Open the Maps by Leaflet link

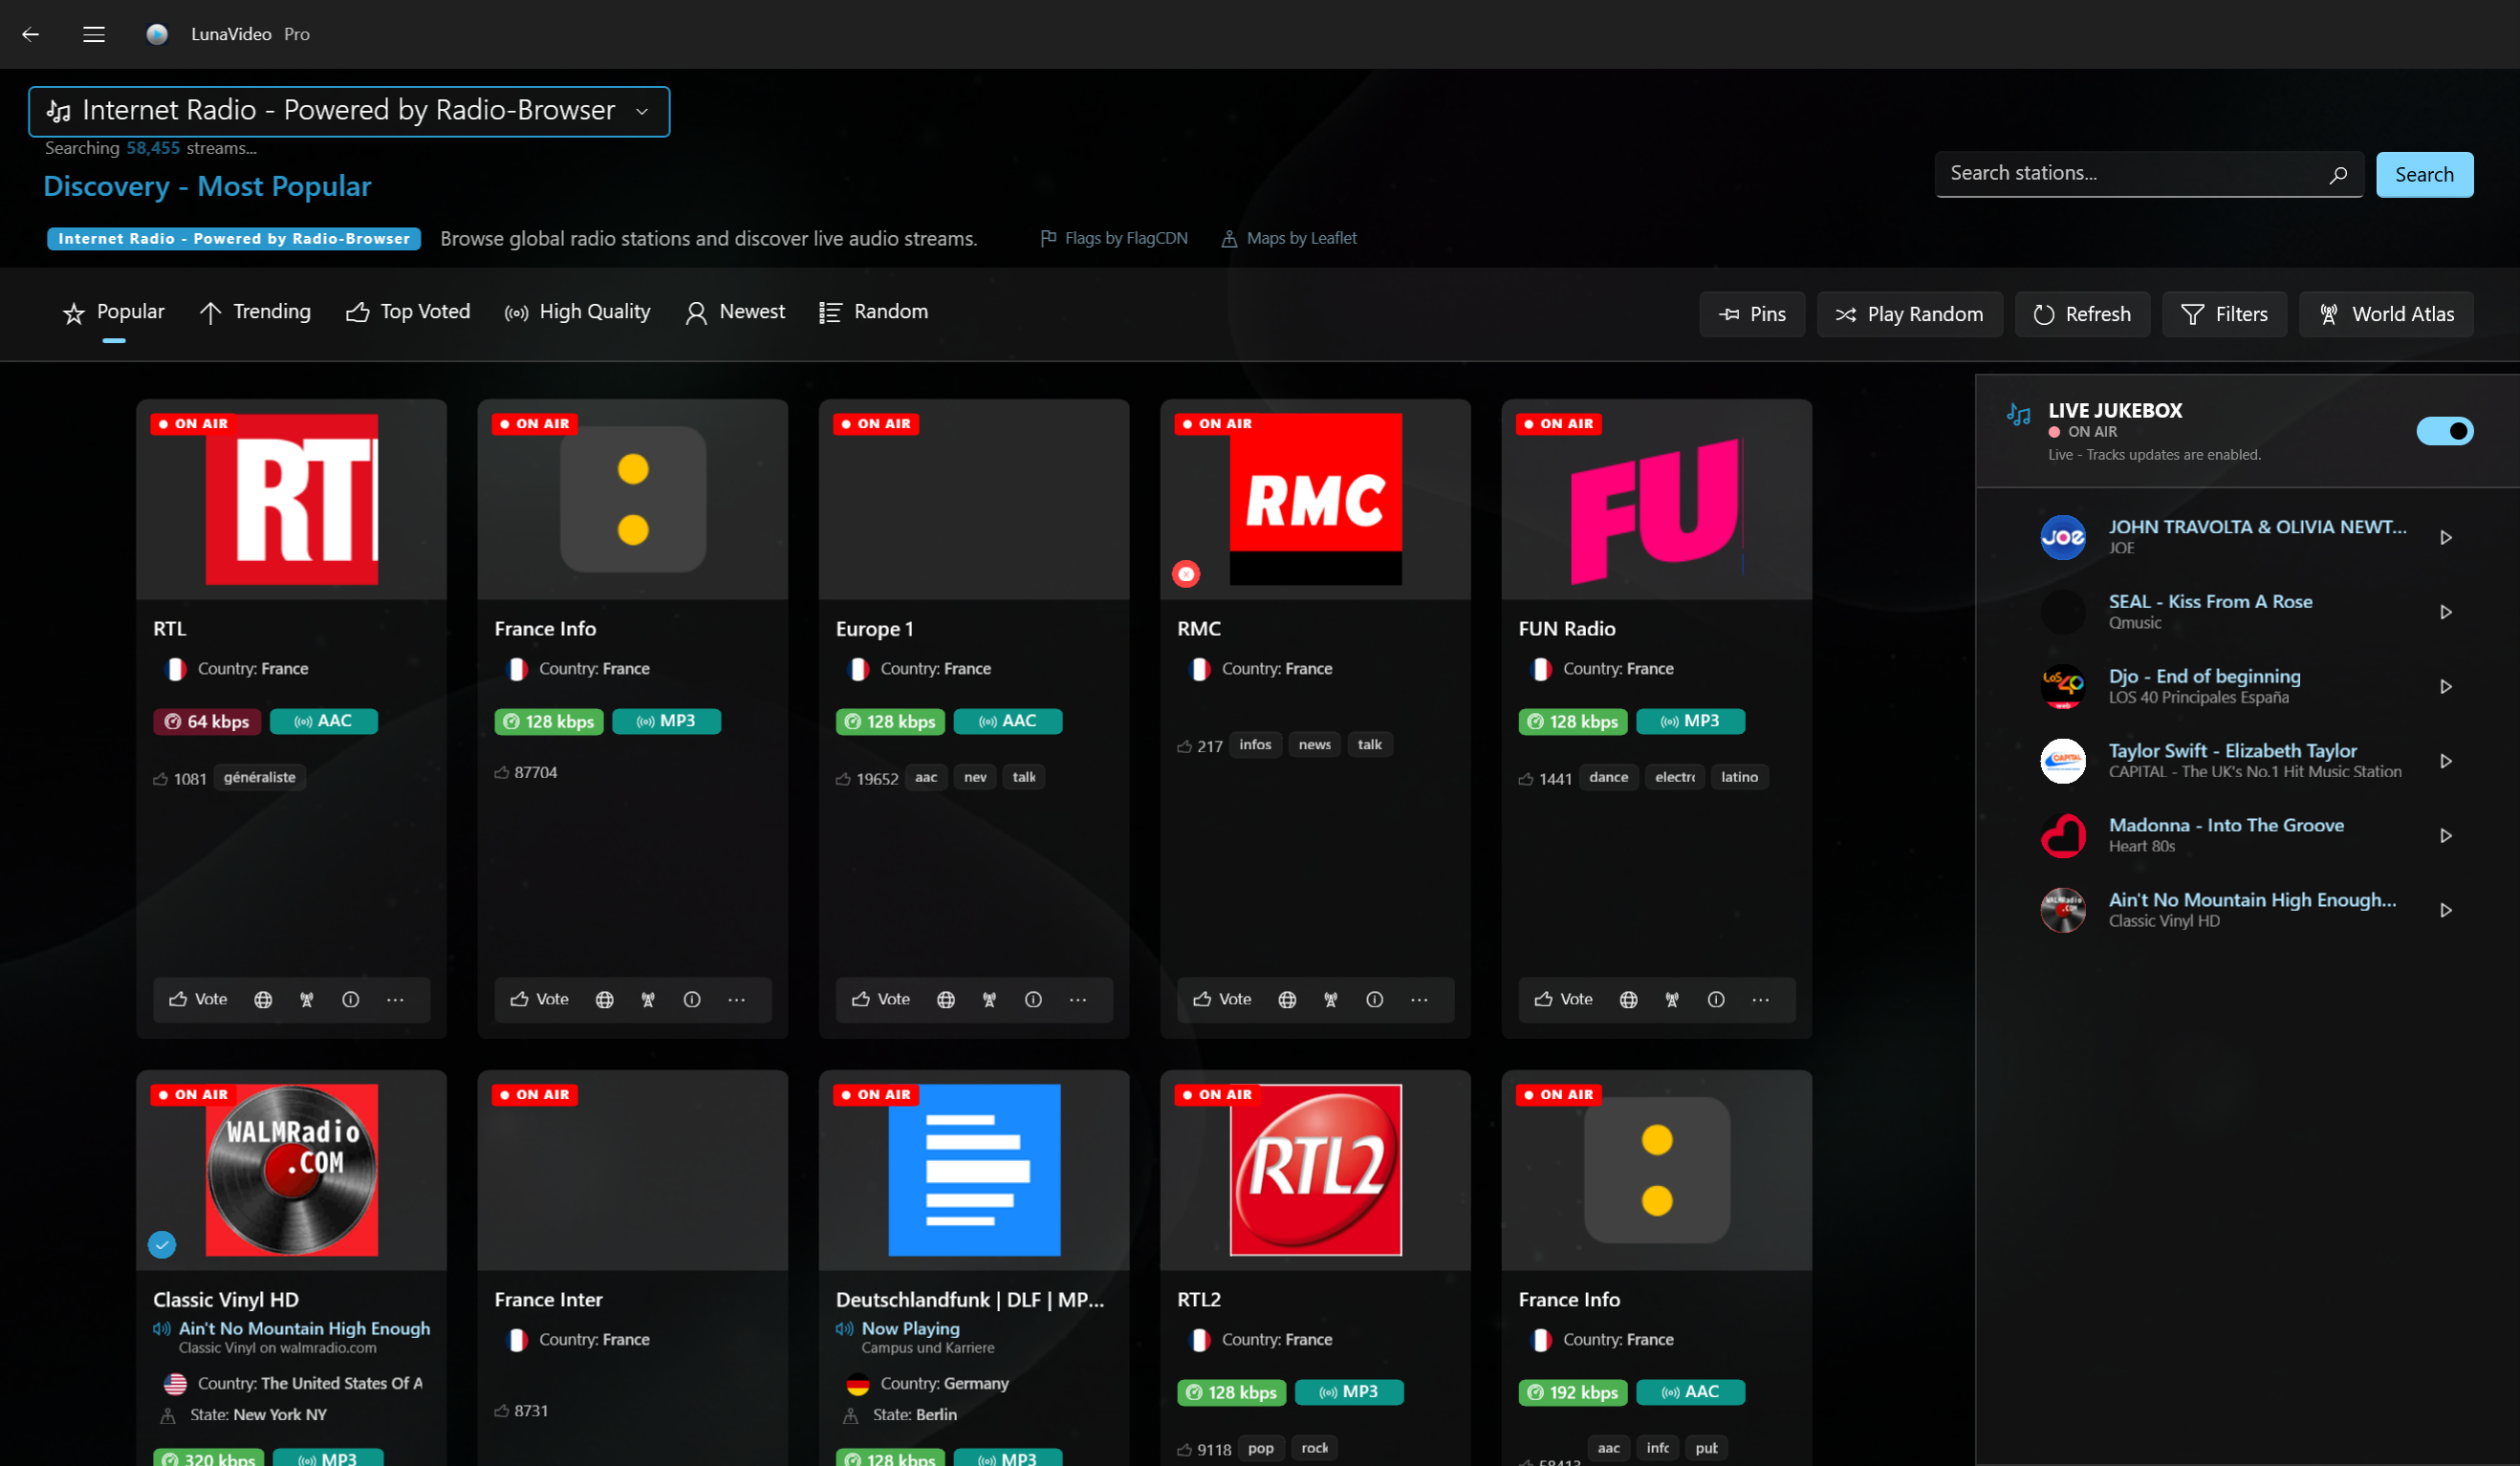(1289, 238)
